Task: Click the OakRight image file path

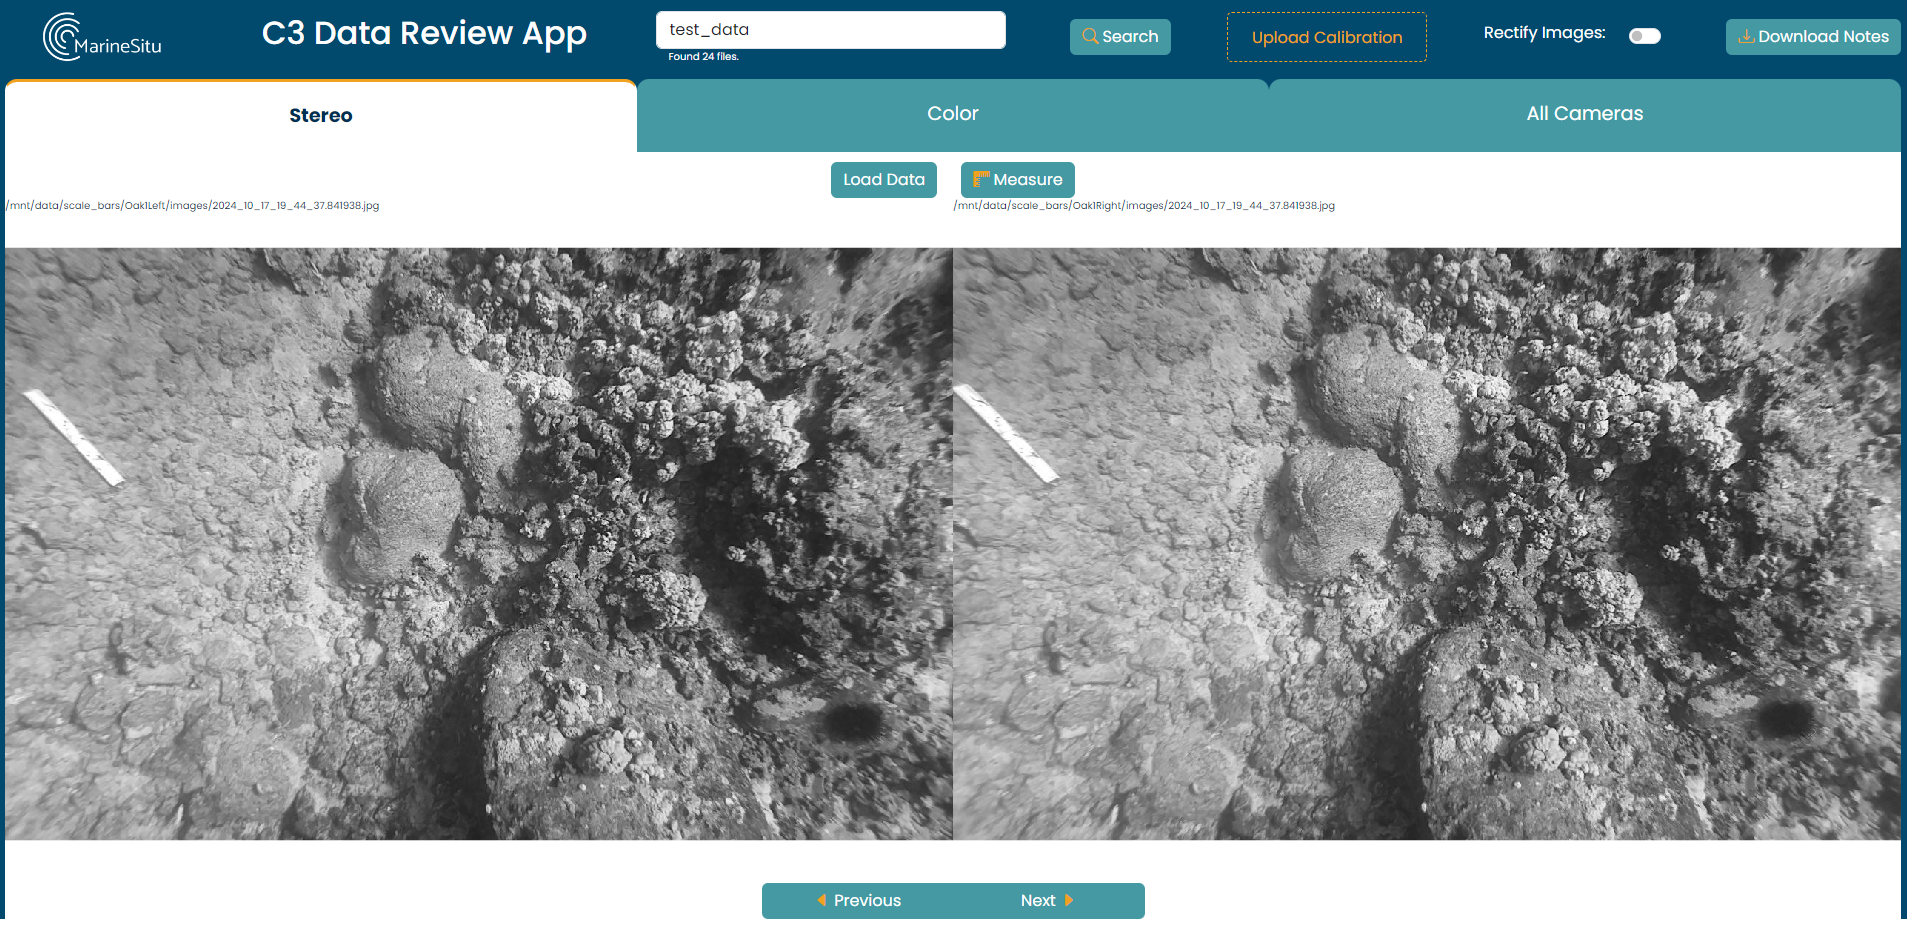Action: [1144, 206]
